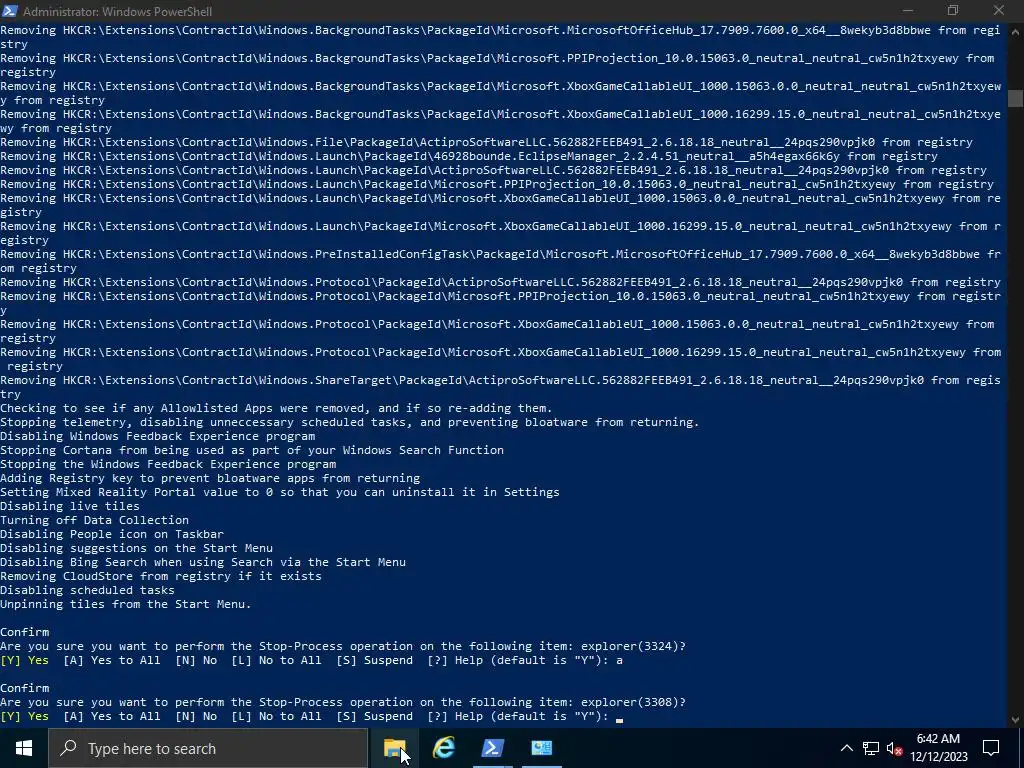Click the '[A] Yes to All' option for explorer(3324)
The image size is (1024, 768).
coord(112,660)
